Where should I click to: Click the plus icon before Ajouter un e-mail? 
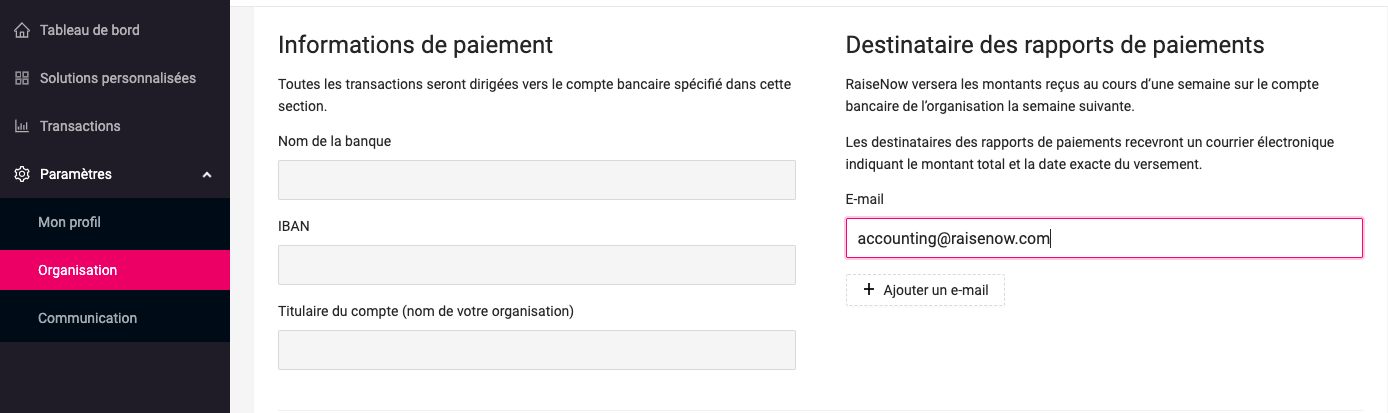[868, 290]
